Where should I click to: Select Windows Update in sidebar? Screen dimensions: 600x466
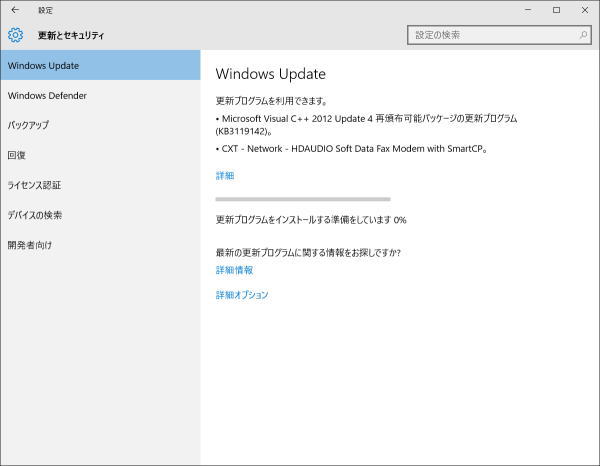(100, 65)
